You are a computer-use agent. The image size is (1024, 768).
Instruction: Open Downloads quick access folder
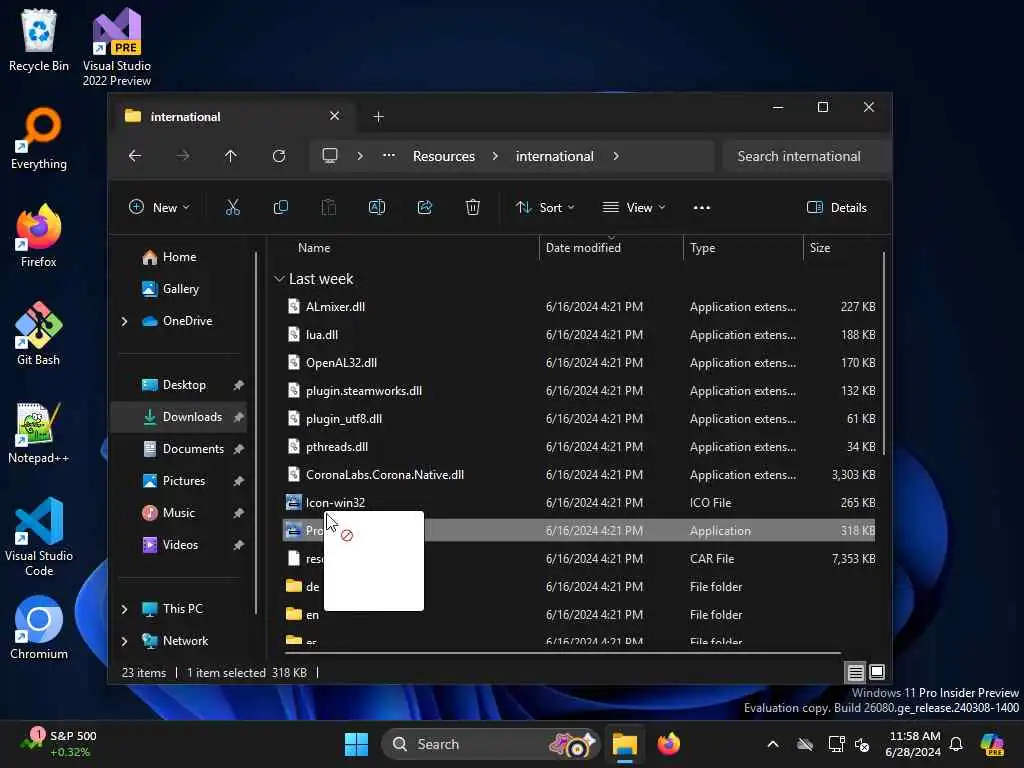(x=181, y=417)
